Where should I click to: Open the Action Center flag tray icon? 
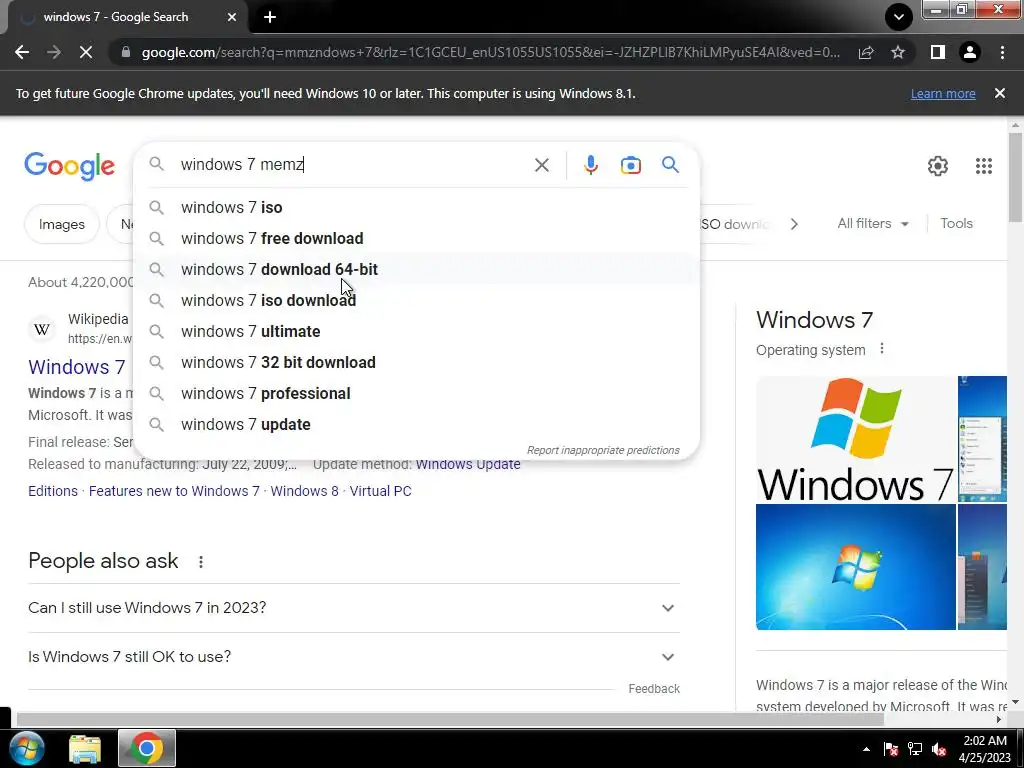point(890,749)
